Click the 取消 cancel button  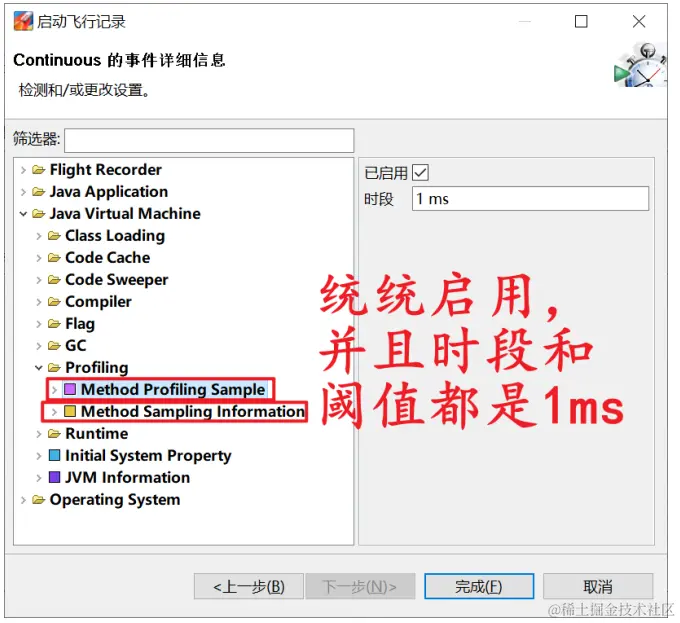tap(598, 586)
